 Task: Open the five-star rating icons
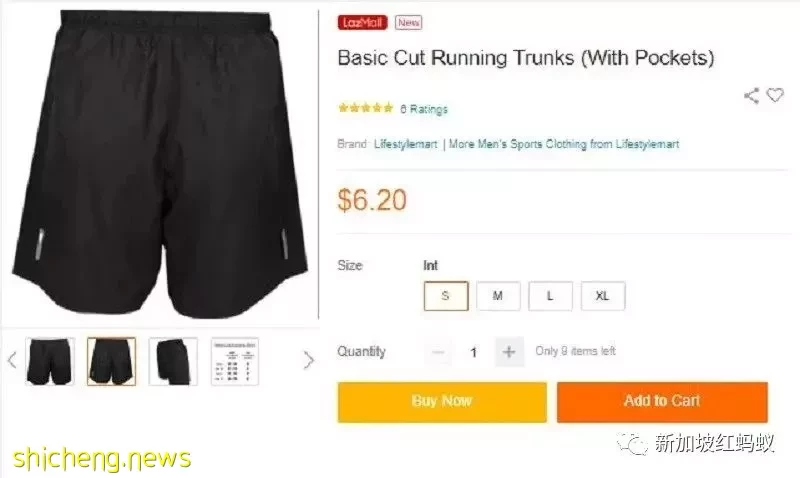365,108
